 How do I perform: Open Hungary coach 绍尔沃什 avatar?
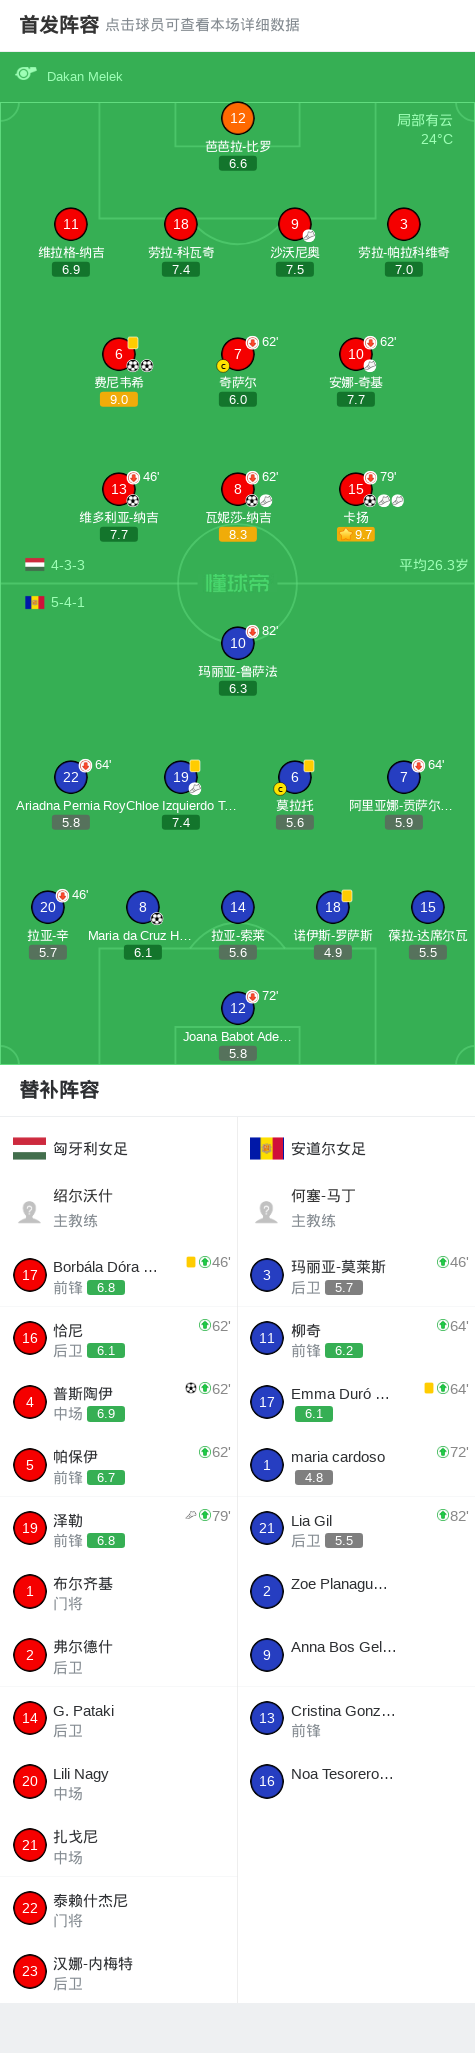29,1211
